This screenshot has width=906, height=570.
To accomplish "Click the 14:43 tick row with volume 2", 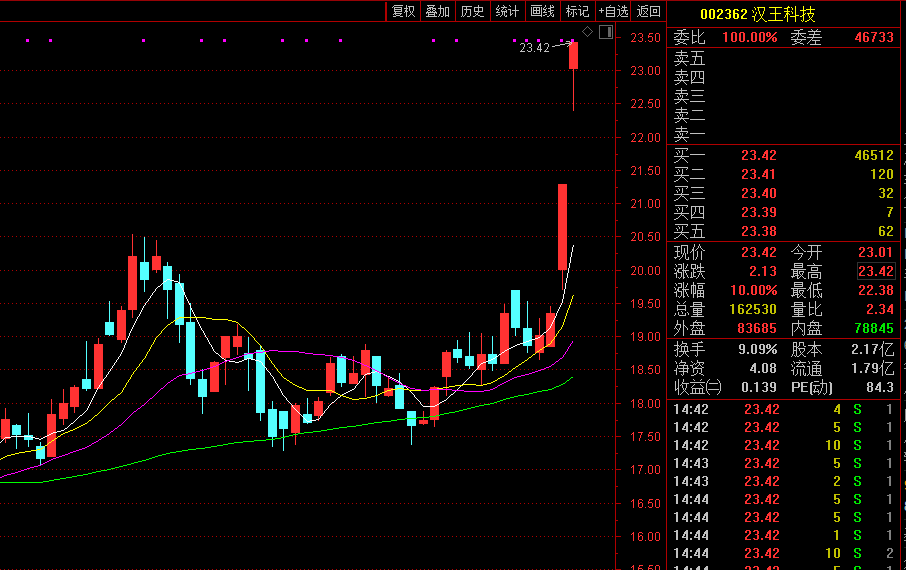I will click(783, 482).
